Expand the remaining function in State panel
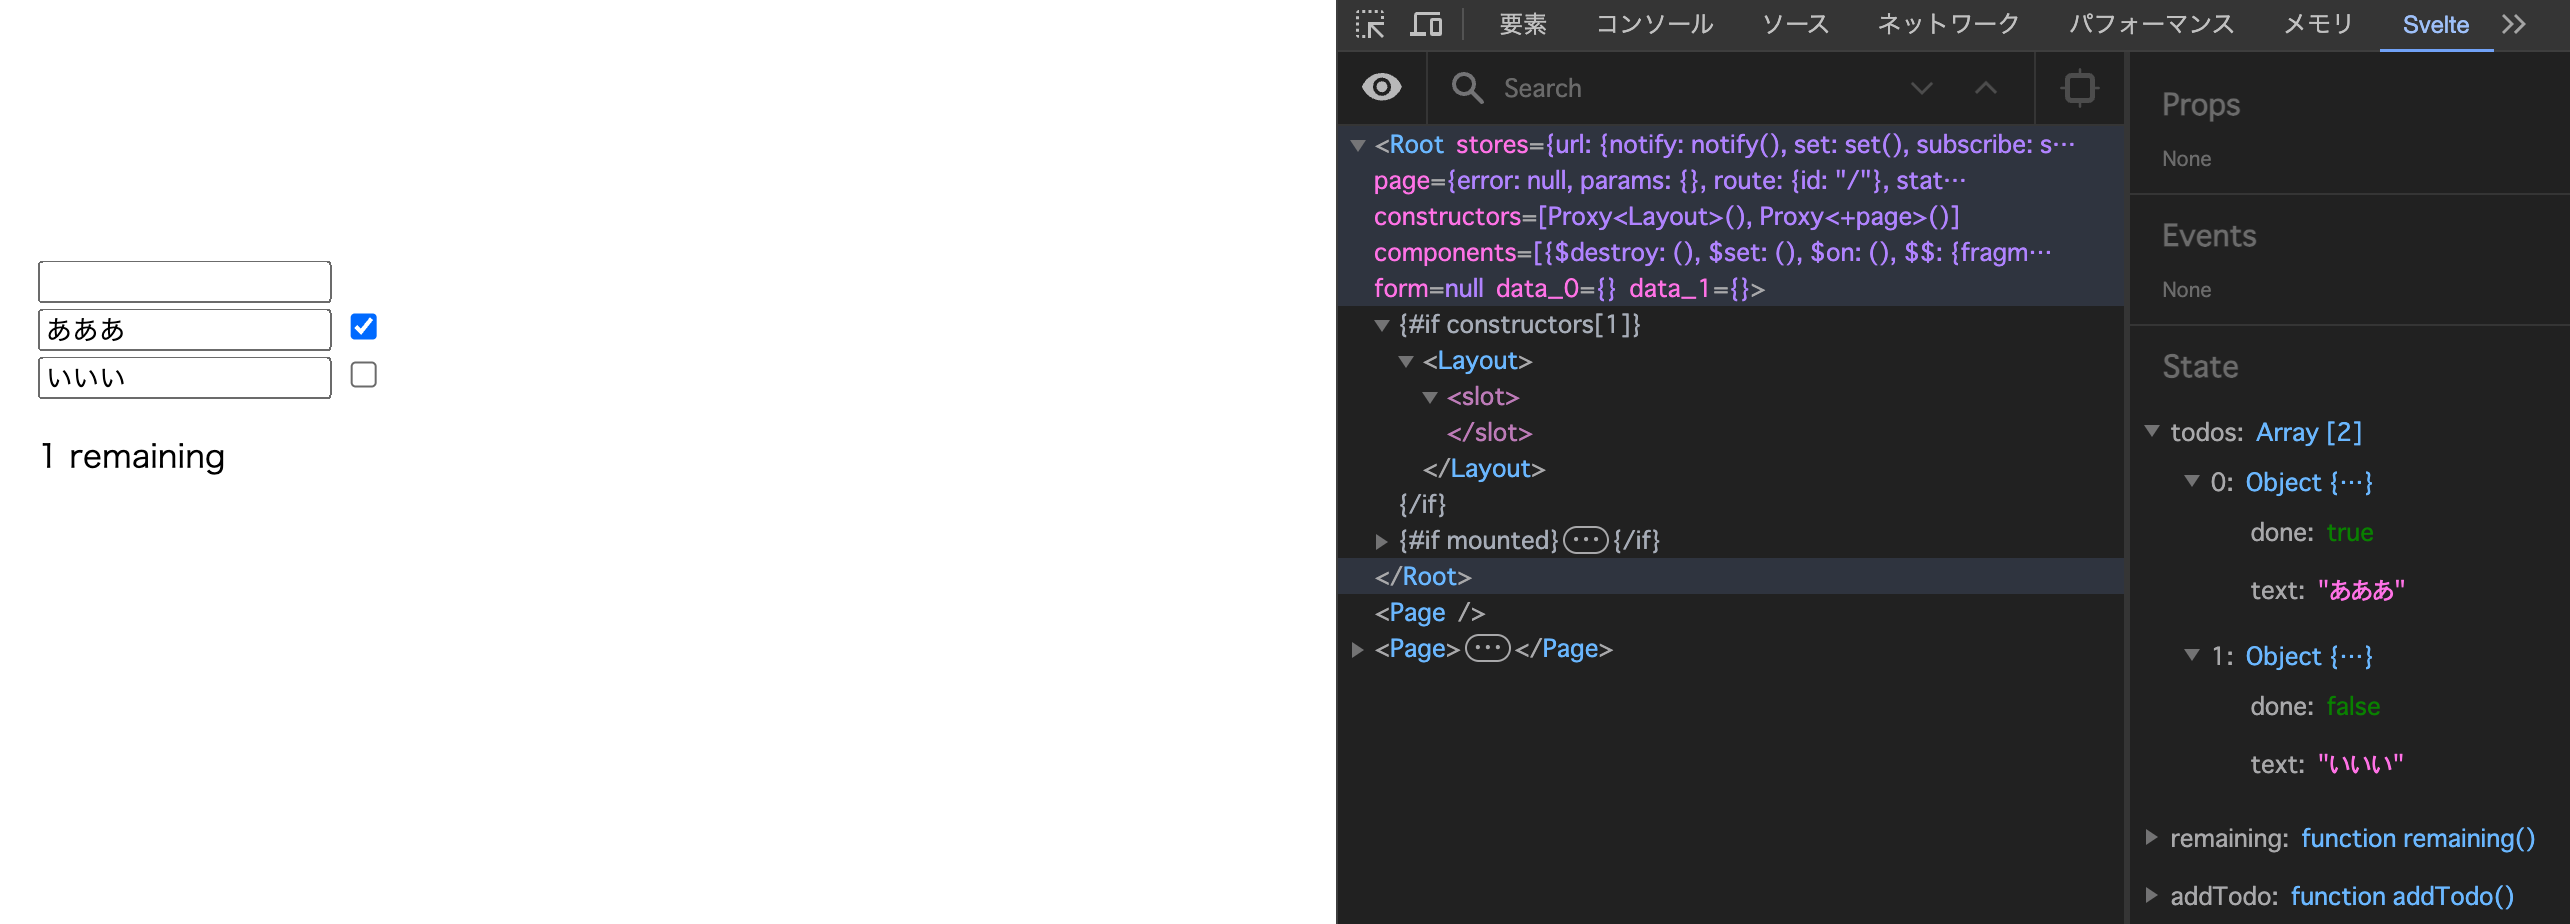The height and width of the screenshot is (924, 2570). coord(2152,838)
